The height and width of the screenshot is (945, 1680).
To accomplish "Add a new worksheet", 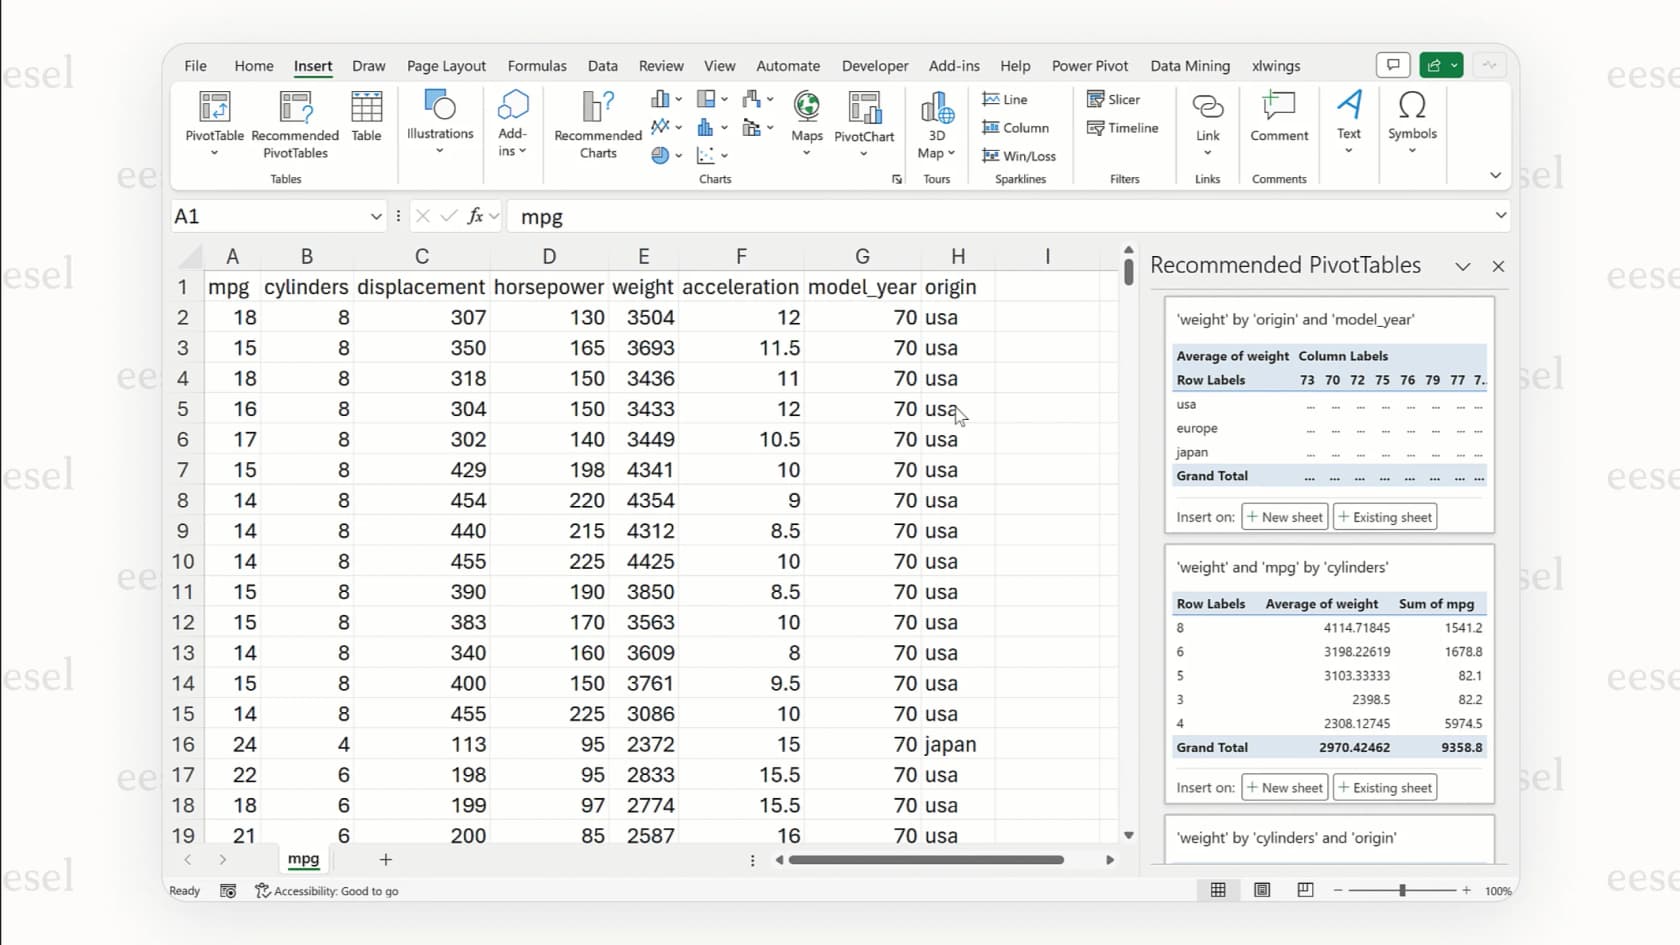I will [x=385, y=859].
